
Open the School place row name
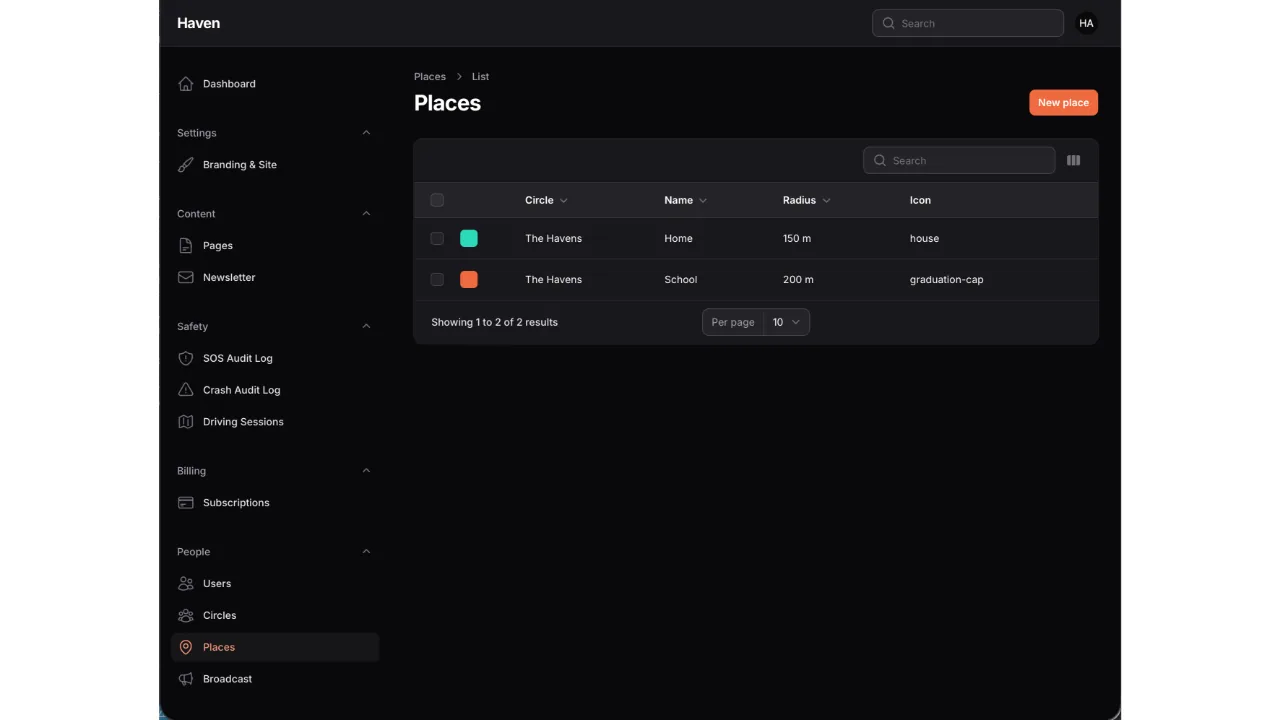pyautogui.click(x=681, y=280)
